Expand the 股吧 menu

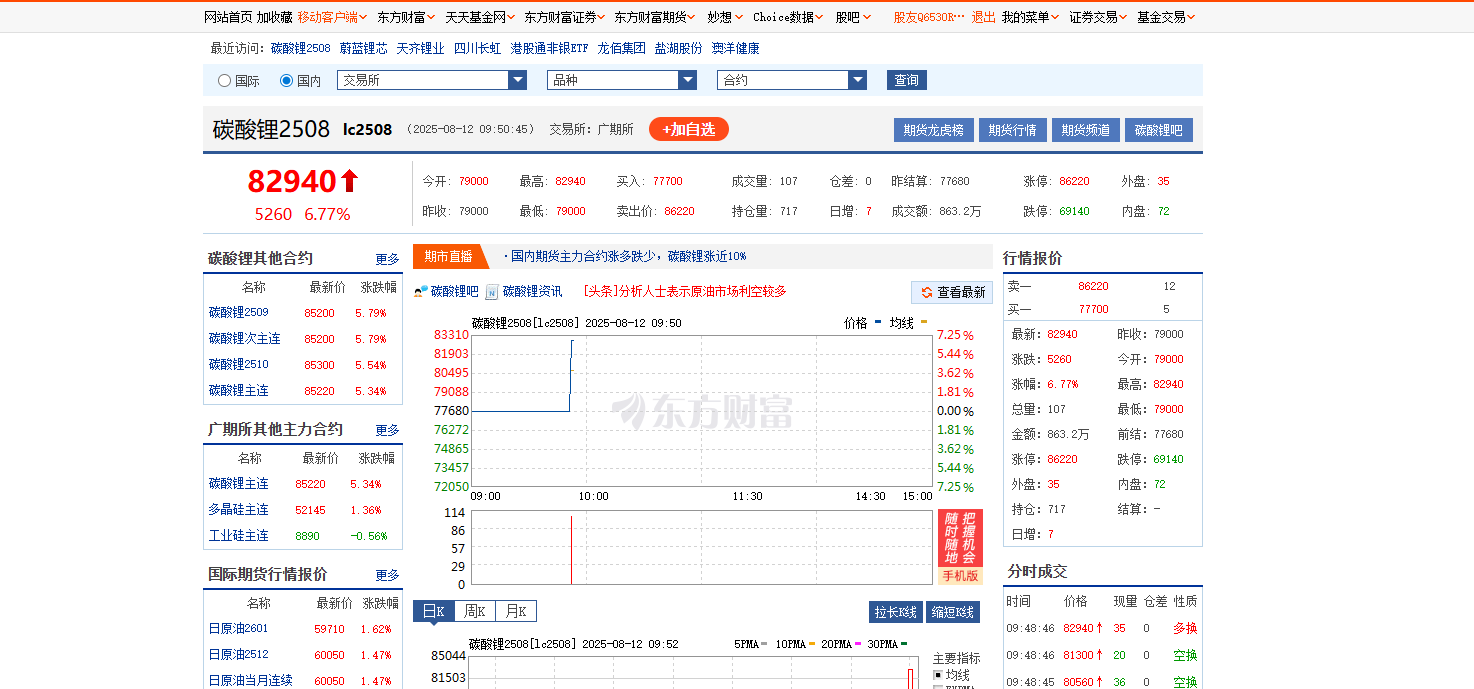click(x=853, y=17)
